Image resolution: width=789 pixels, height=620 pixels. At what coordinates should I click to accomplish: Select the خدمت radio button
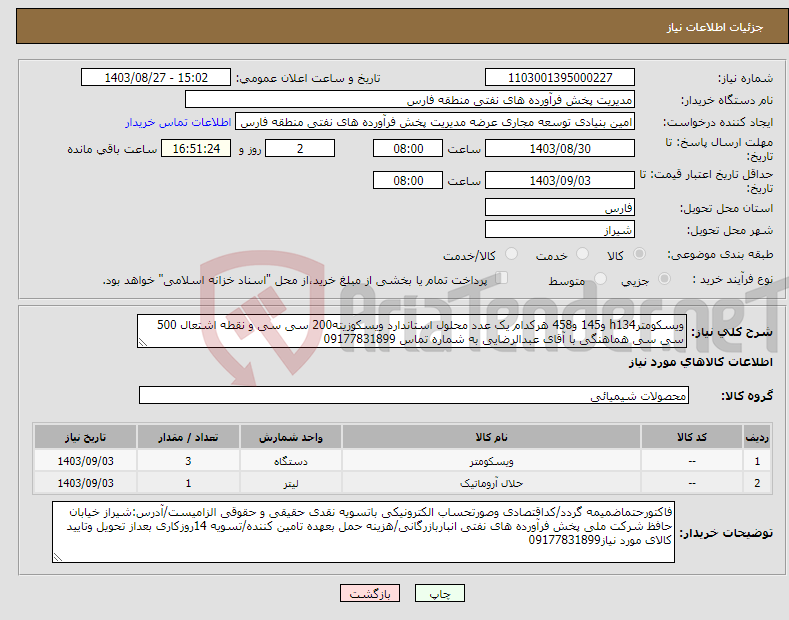tap(582, 254)
